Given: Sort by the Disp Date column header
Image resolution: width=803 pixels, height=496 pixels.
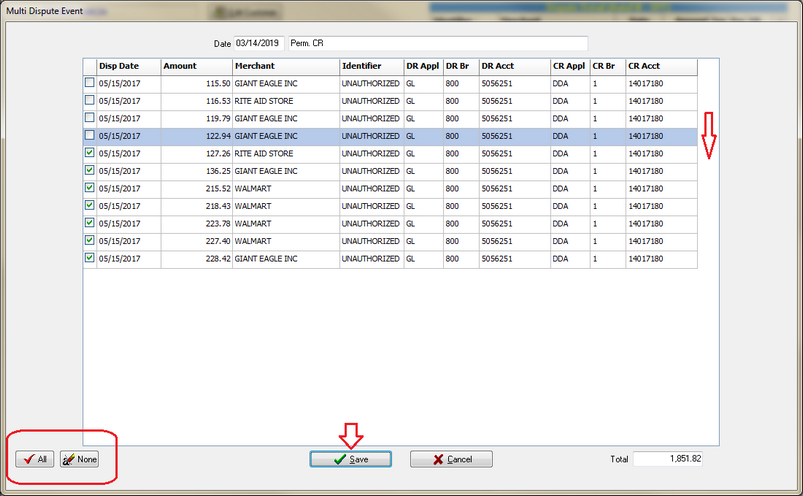Looking at the screenshot, I should tap(127, 66).
